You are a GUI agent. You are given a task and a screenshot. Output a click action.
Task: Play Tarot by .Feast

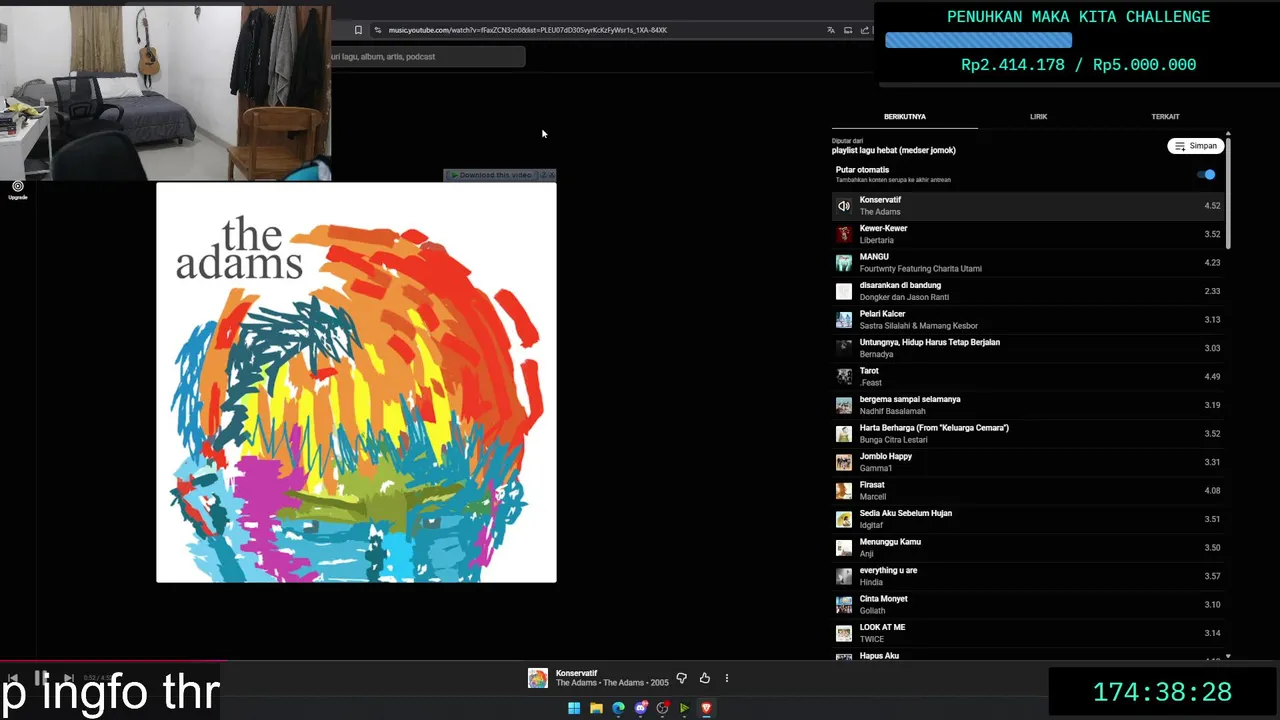(x=1030, y=377)
